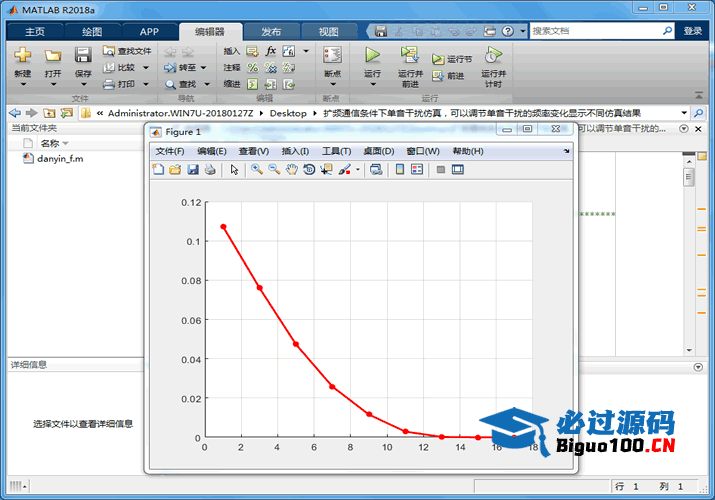
Task: Switch to the Home (主页) tab
Action: tap(35, 31)
